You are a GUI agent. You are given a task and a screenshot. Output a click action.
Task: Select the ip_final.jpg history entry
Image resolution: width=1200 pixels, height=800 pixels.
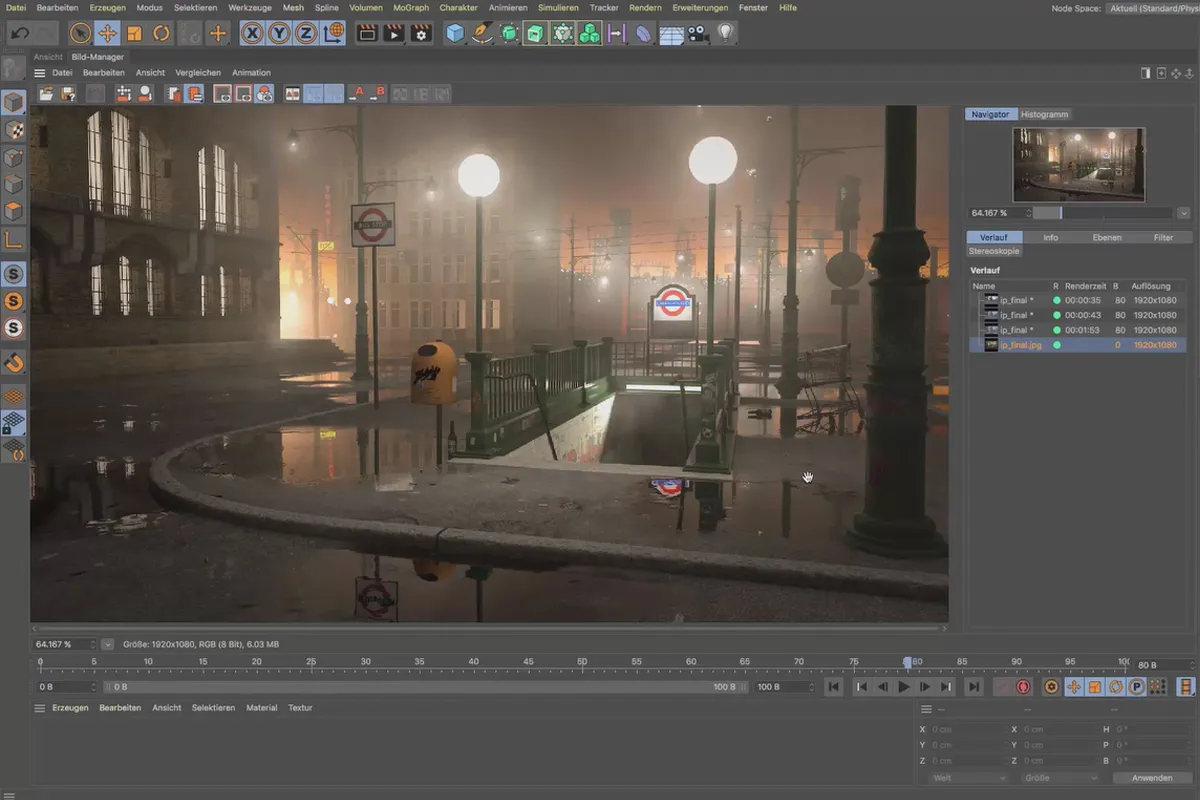pyautogui.click(x=1077, y=345)
